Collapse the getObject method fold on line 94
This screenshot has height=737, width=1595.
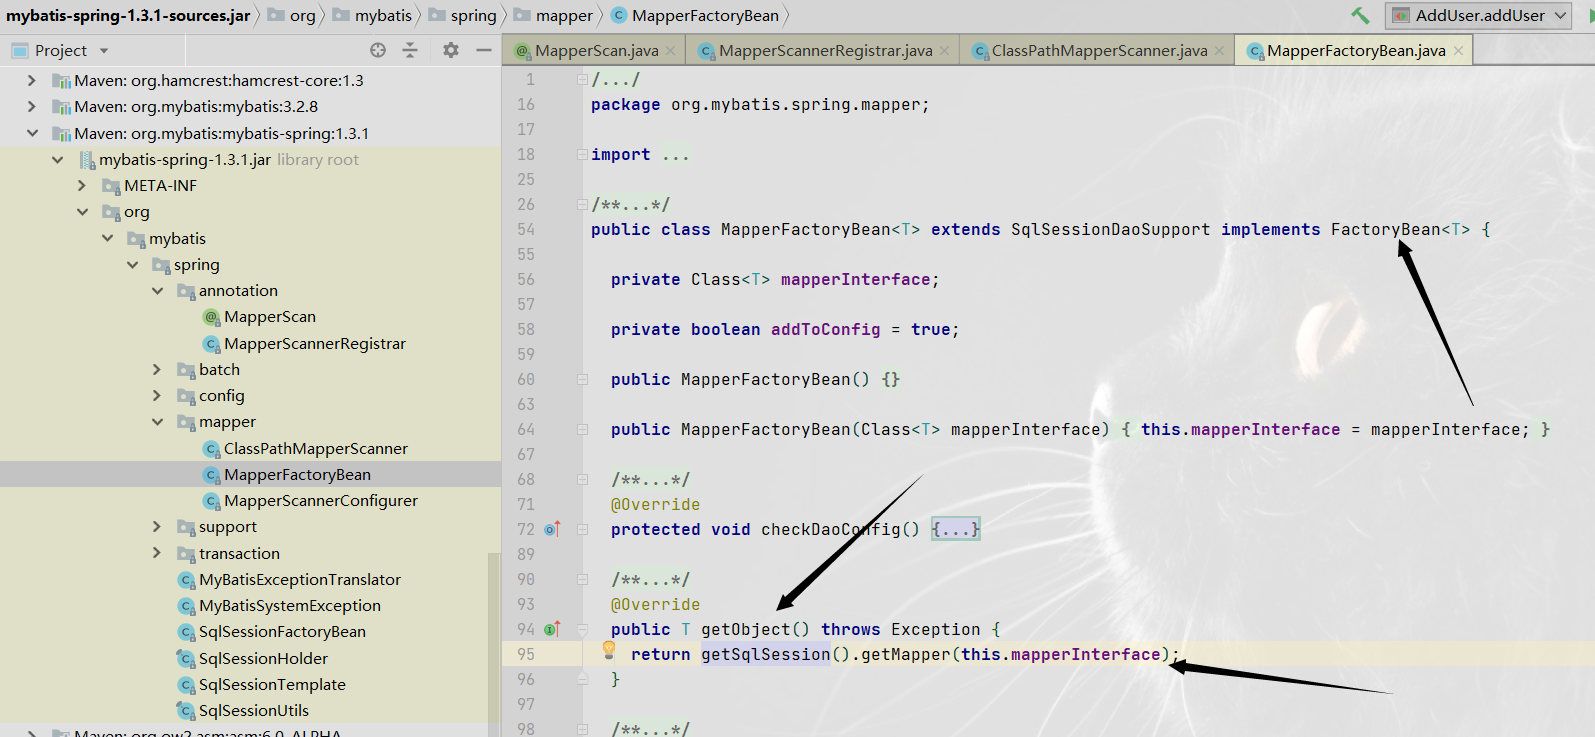[x=582, y=629]
